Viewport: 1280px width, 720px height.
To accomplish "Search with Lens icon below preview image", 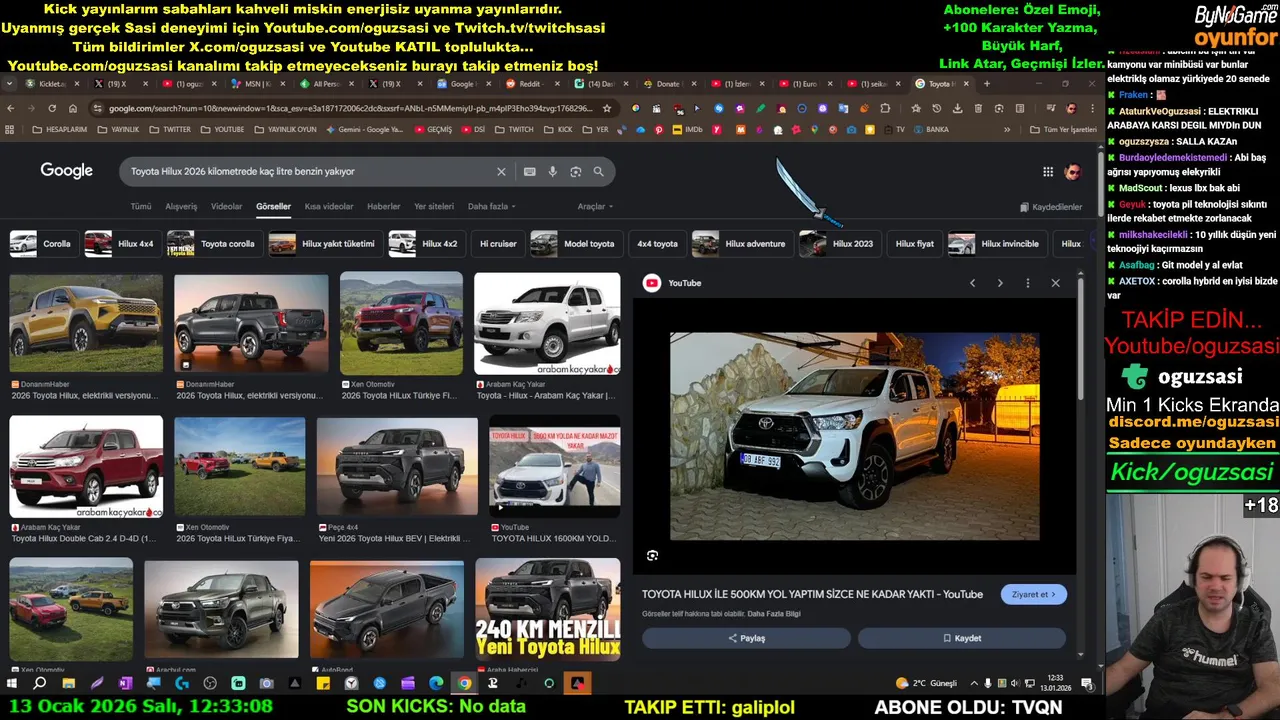I will click(652, 556).
